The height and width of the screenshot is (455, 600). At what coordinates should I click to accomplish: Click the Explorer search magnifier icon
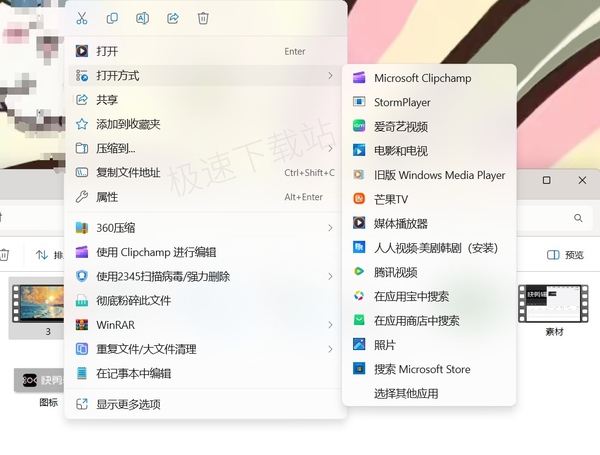[x=578, y=218]
